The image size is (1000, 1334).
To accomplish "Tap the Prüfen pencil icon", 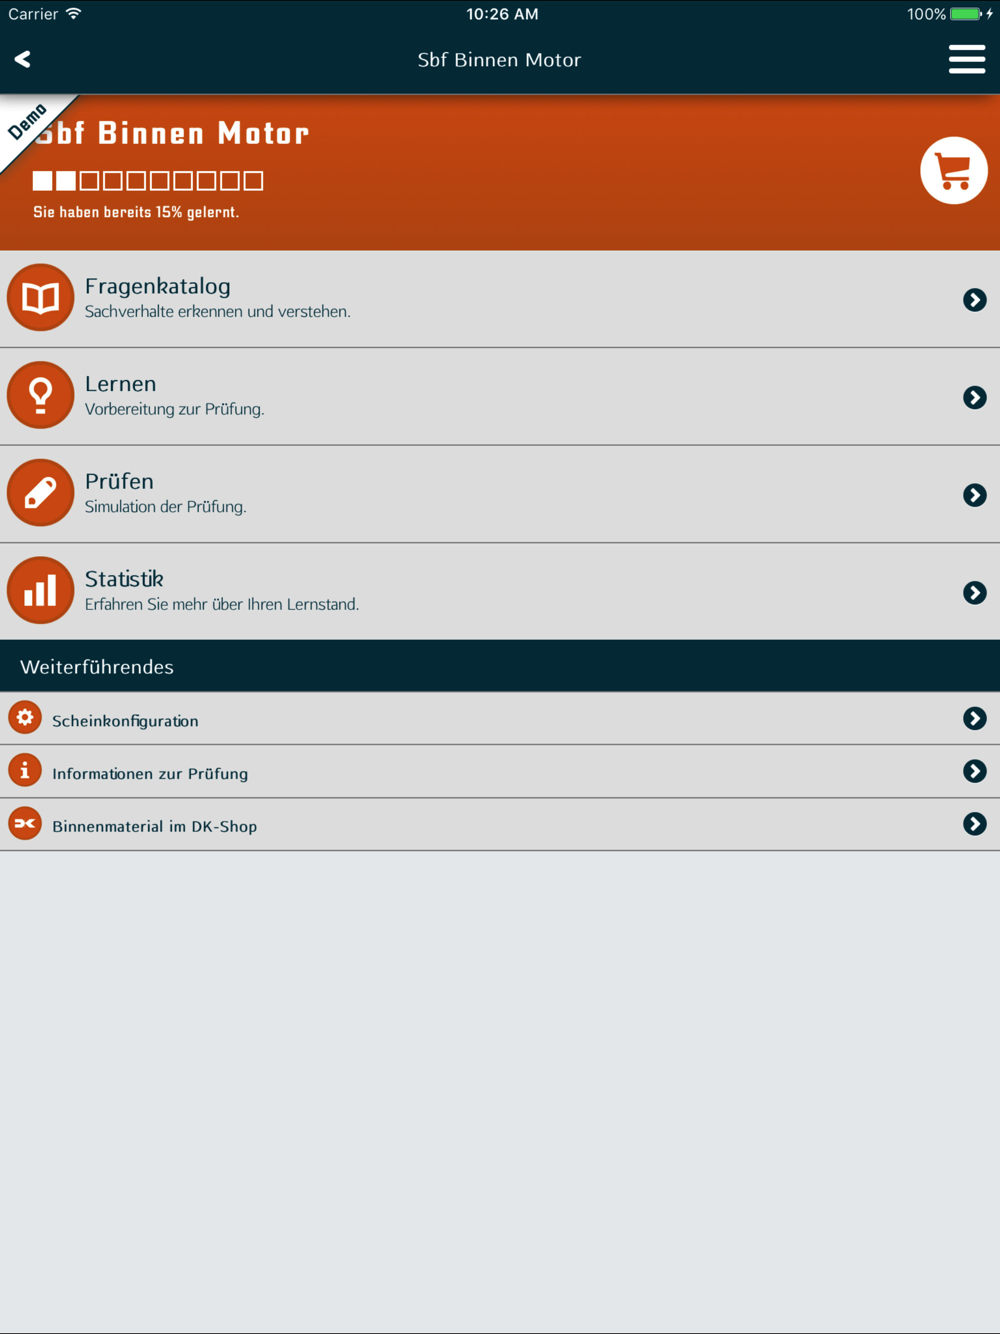I will 41,493.
